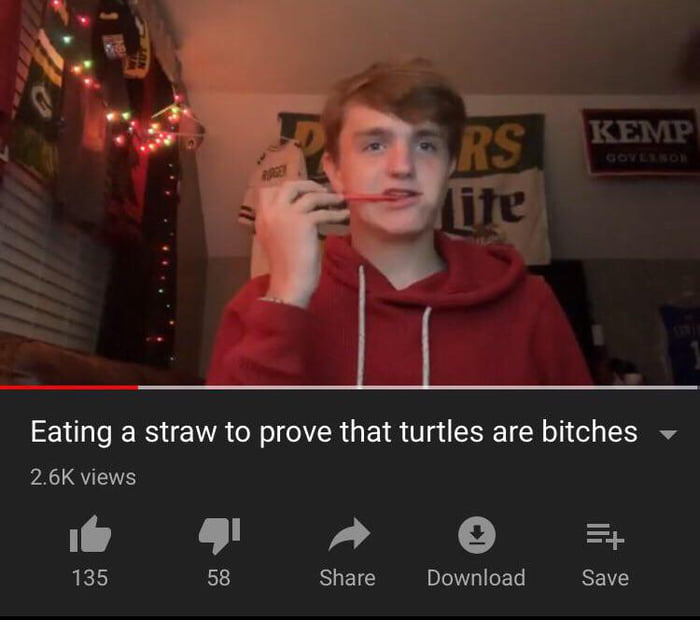Click the video title text
Image resolution: width=700 pixels, height=620 pixels.
[x=334, y=432]
